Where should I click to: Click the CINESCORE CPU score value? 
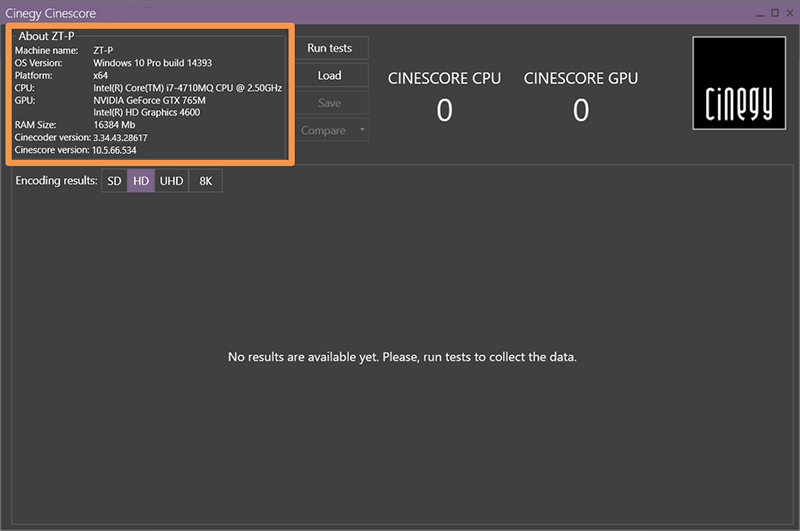click(x=444, y=110)
